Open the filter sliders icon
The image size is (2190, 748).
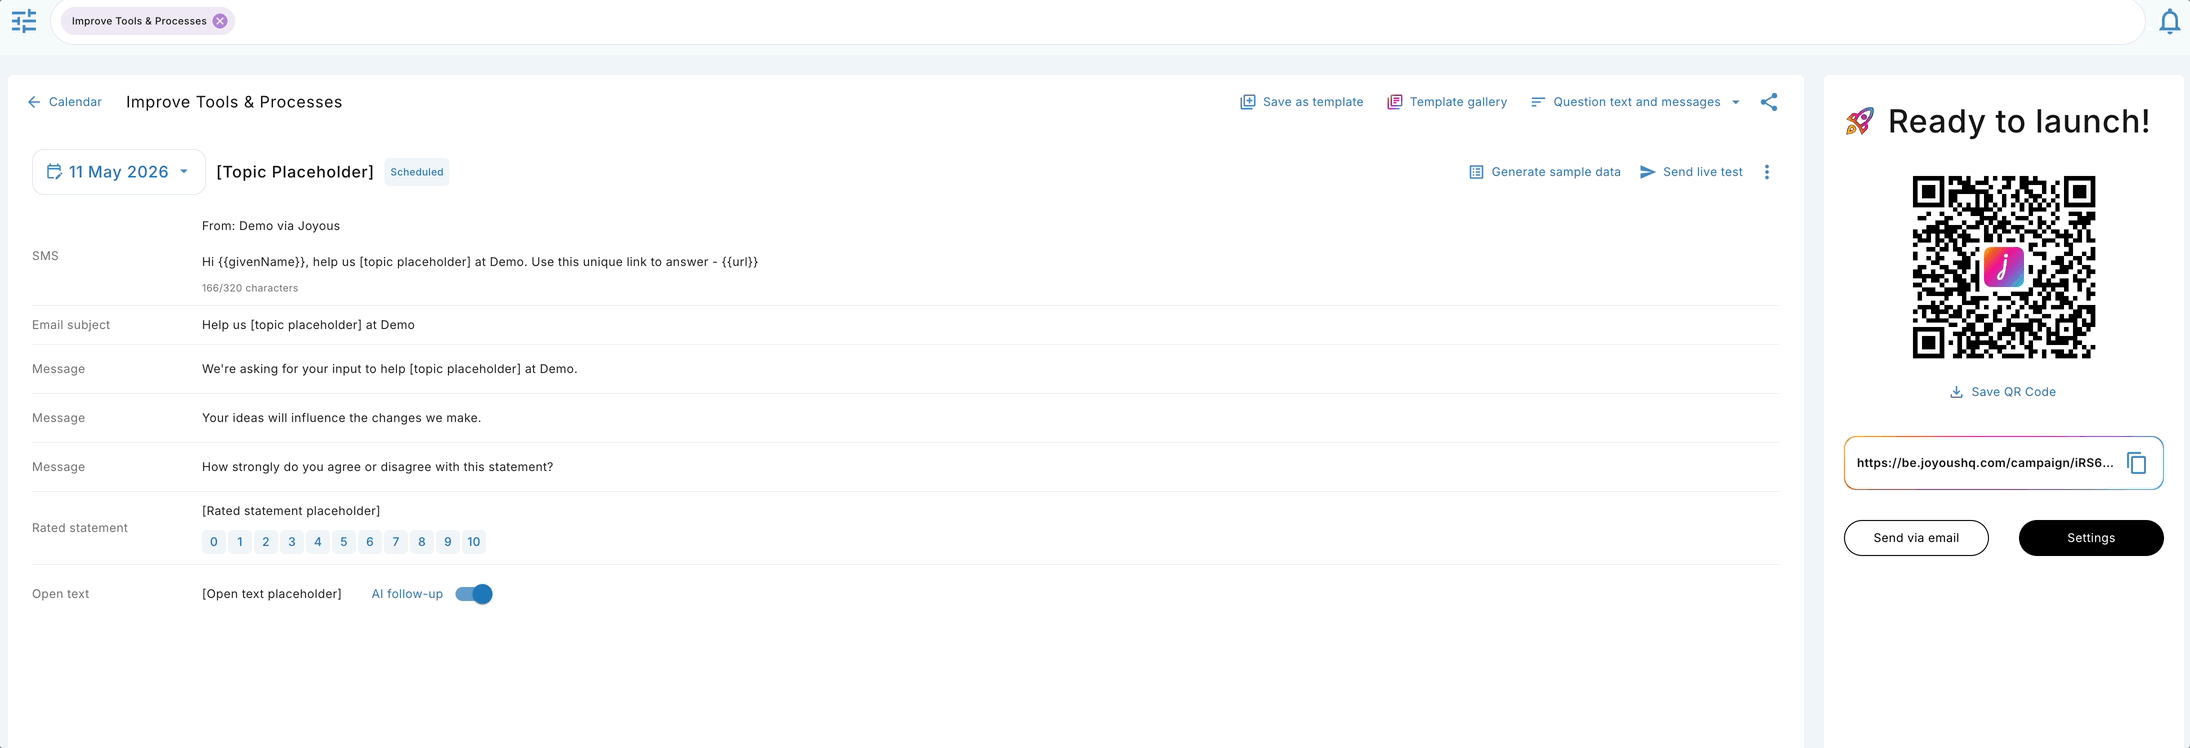tap(24, 21)
